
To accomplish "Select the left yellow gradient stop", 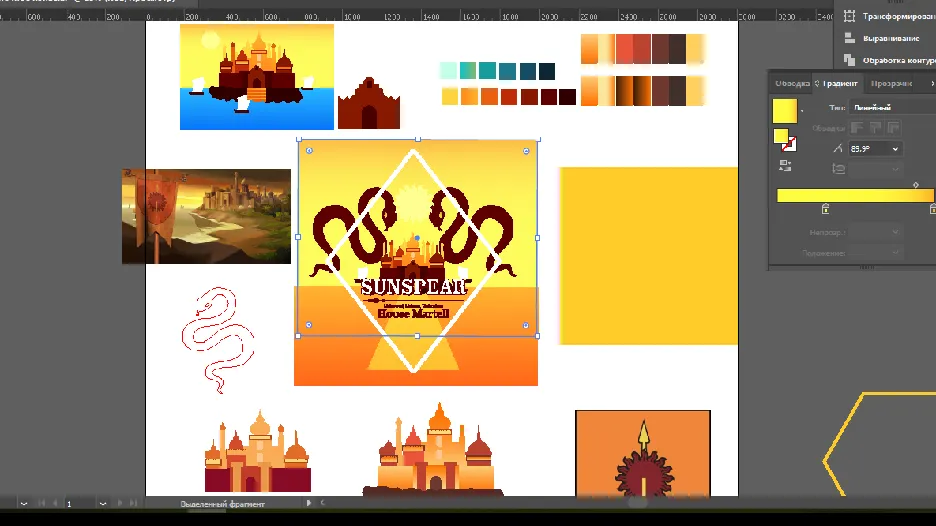I will pyautogui.click(x=825, y=208).
